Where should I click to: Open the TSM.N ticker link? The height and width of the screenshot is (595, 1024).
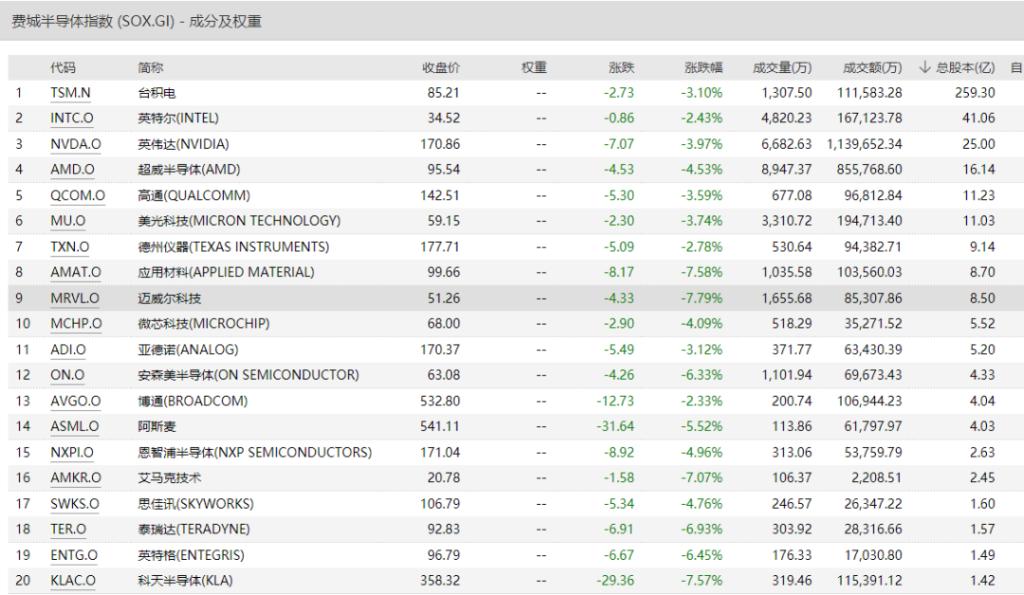(x=71, y=92)
